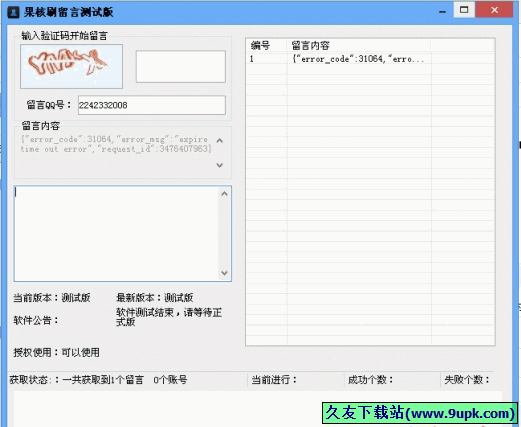This screenshot has width=521, height=427.
Task: Click the 软件公告 label
Action: (36, 320)
